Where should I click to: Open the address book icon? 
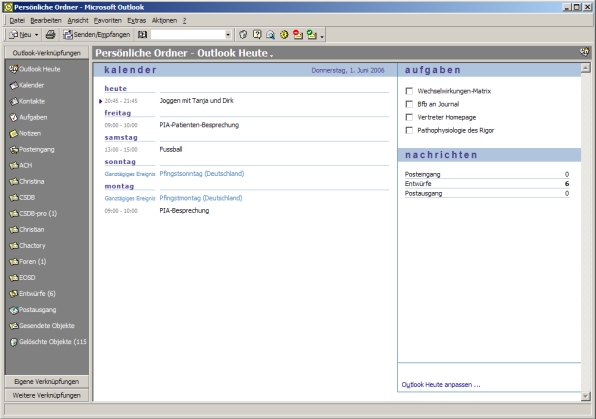pos(142,35)
